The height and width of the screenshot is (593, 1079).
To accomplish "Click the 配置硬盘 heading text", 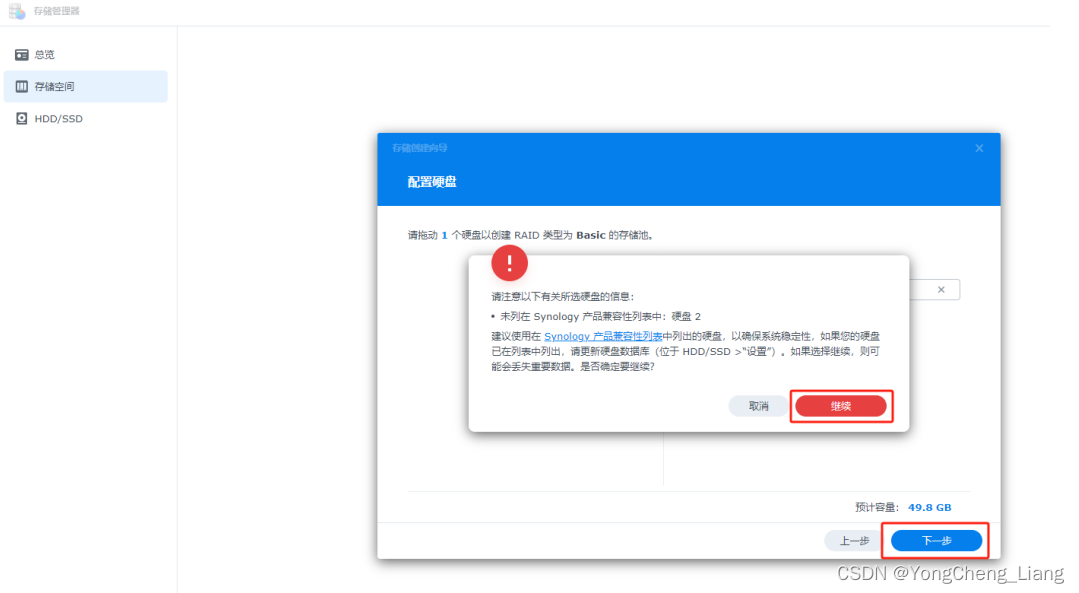I will point(432,182).
